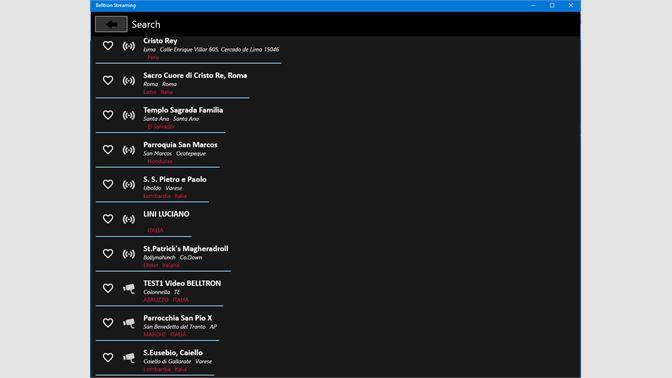
Task: Add St.Patrick's Magheradroll to favorites
Action: coord(108,254)
